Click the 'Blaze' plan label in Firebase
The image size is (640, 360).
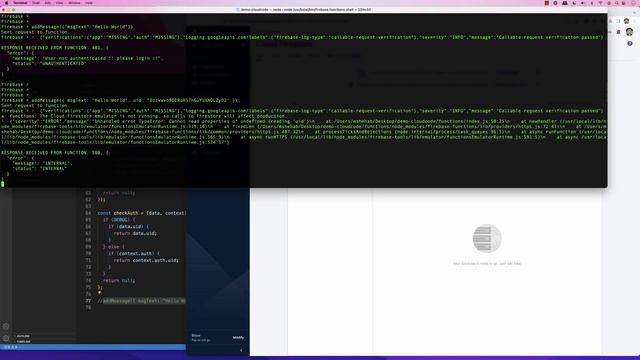coord(196,336)
